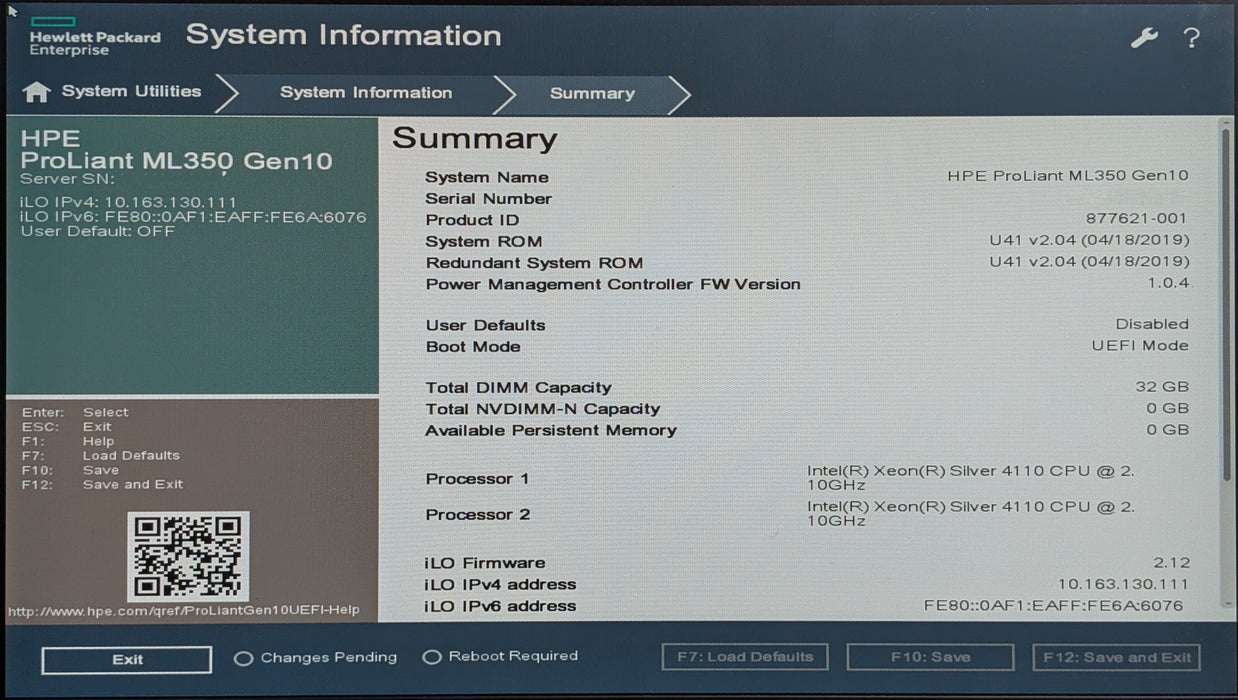Open the wrench settings icon

[1144, 38]
